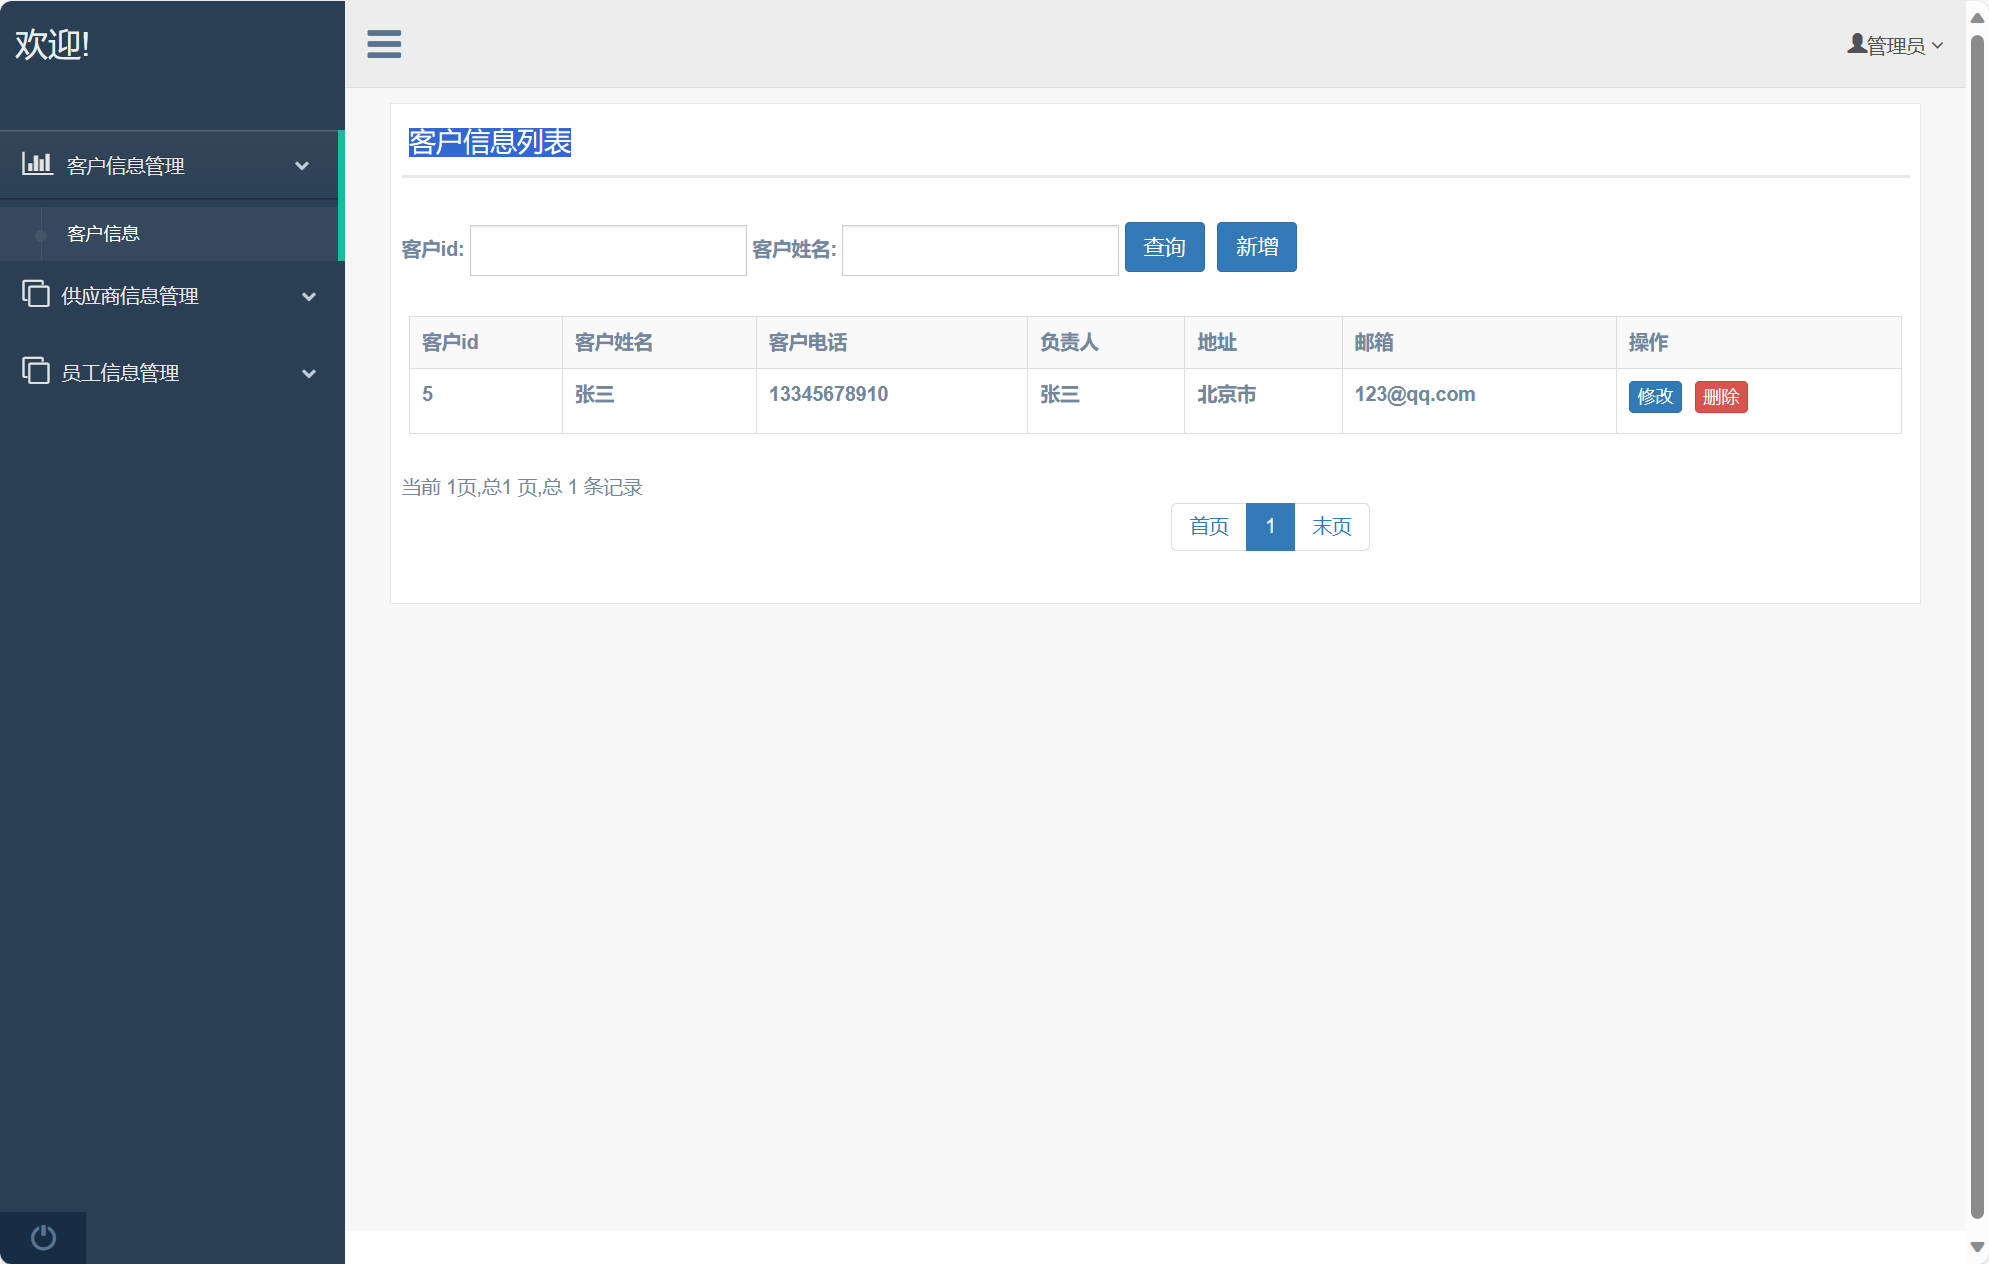Click the power icon at sidebar bottom
The width and height of the screenshot is (1989, 1264).
[43, 1237]
